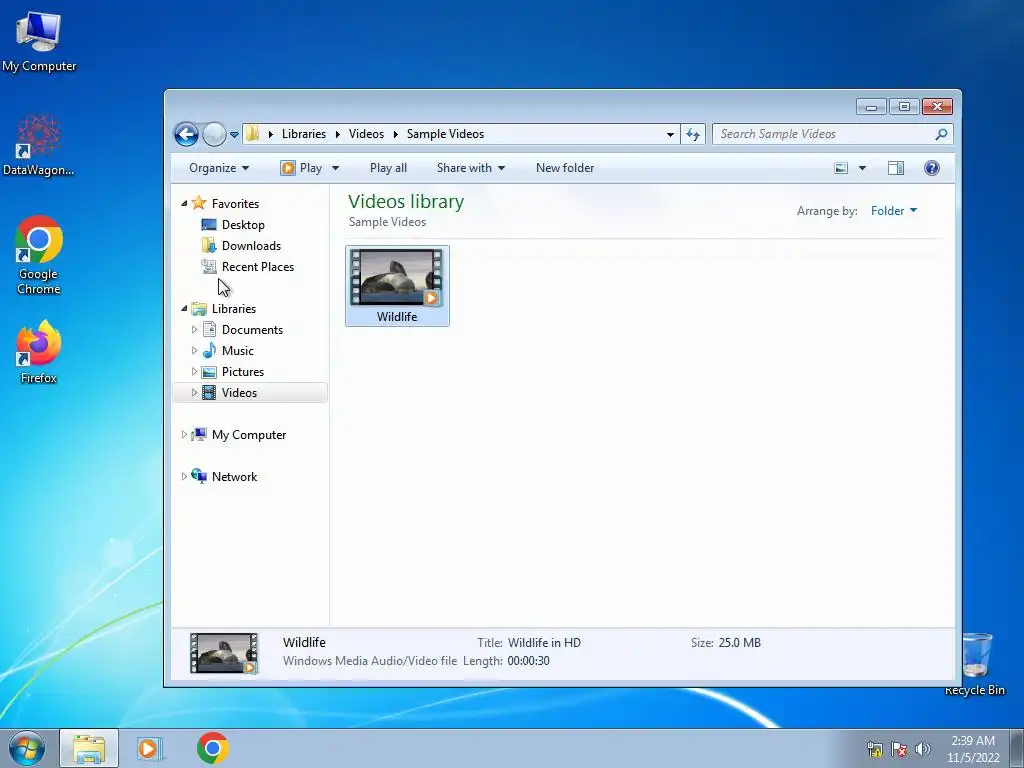Expand the Pictures library arrow
1024x768 pixels.
194,372
